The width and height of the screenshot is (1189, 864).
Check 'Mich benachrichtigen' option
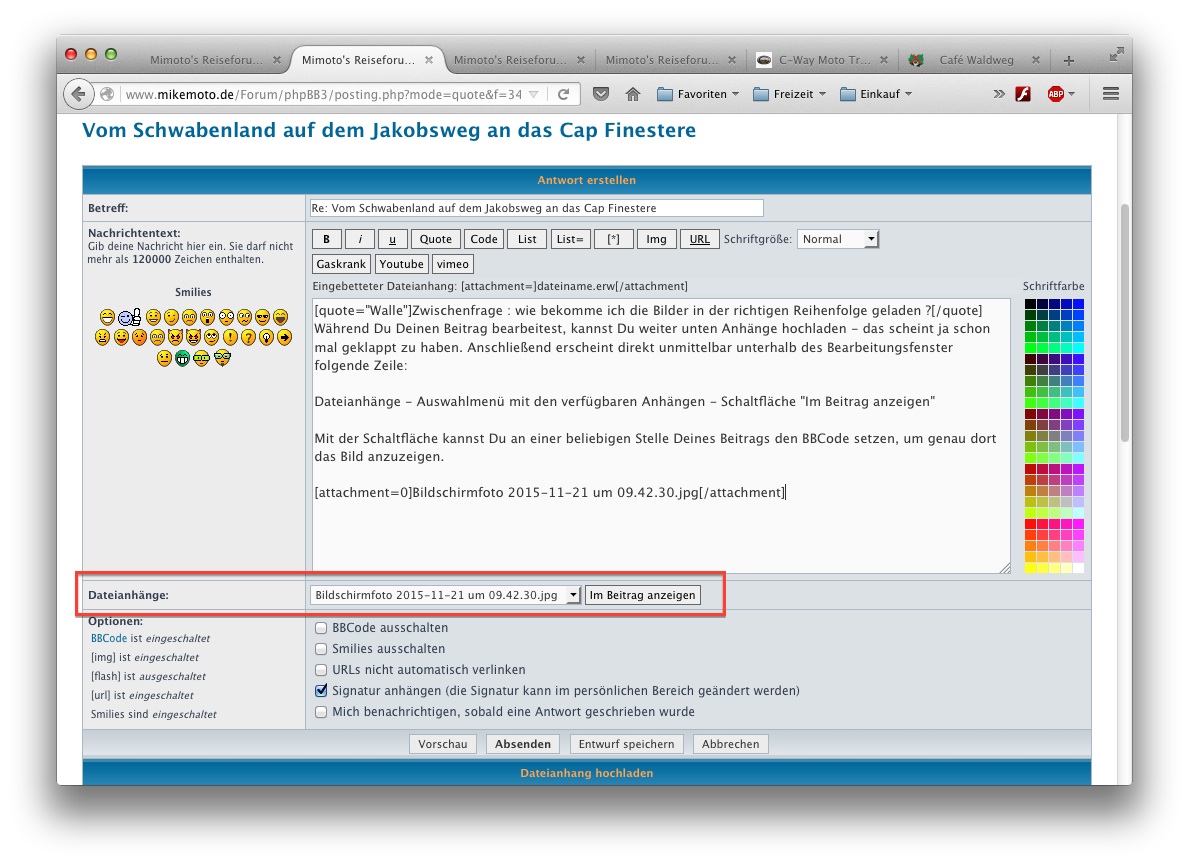coord(321,712)
